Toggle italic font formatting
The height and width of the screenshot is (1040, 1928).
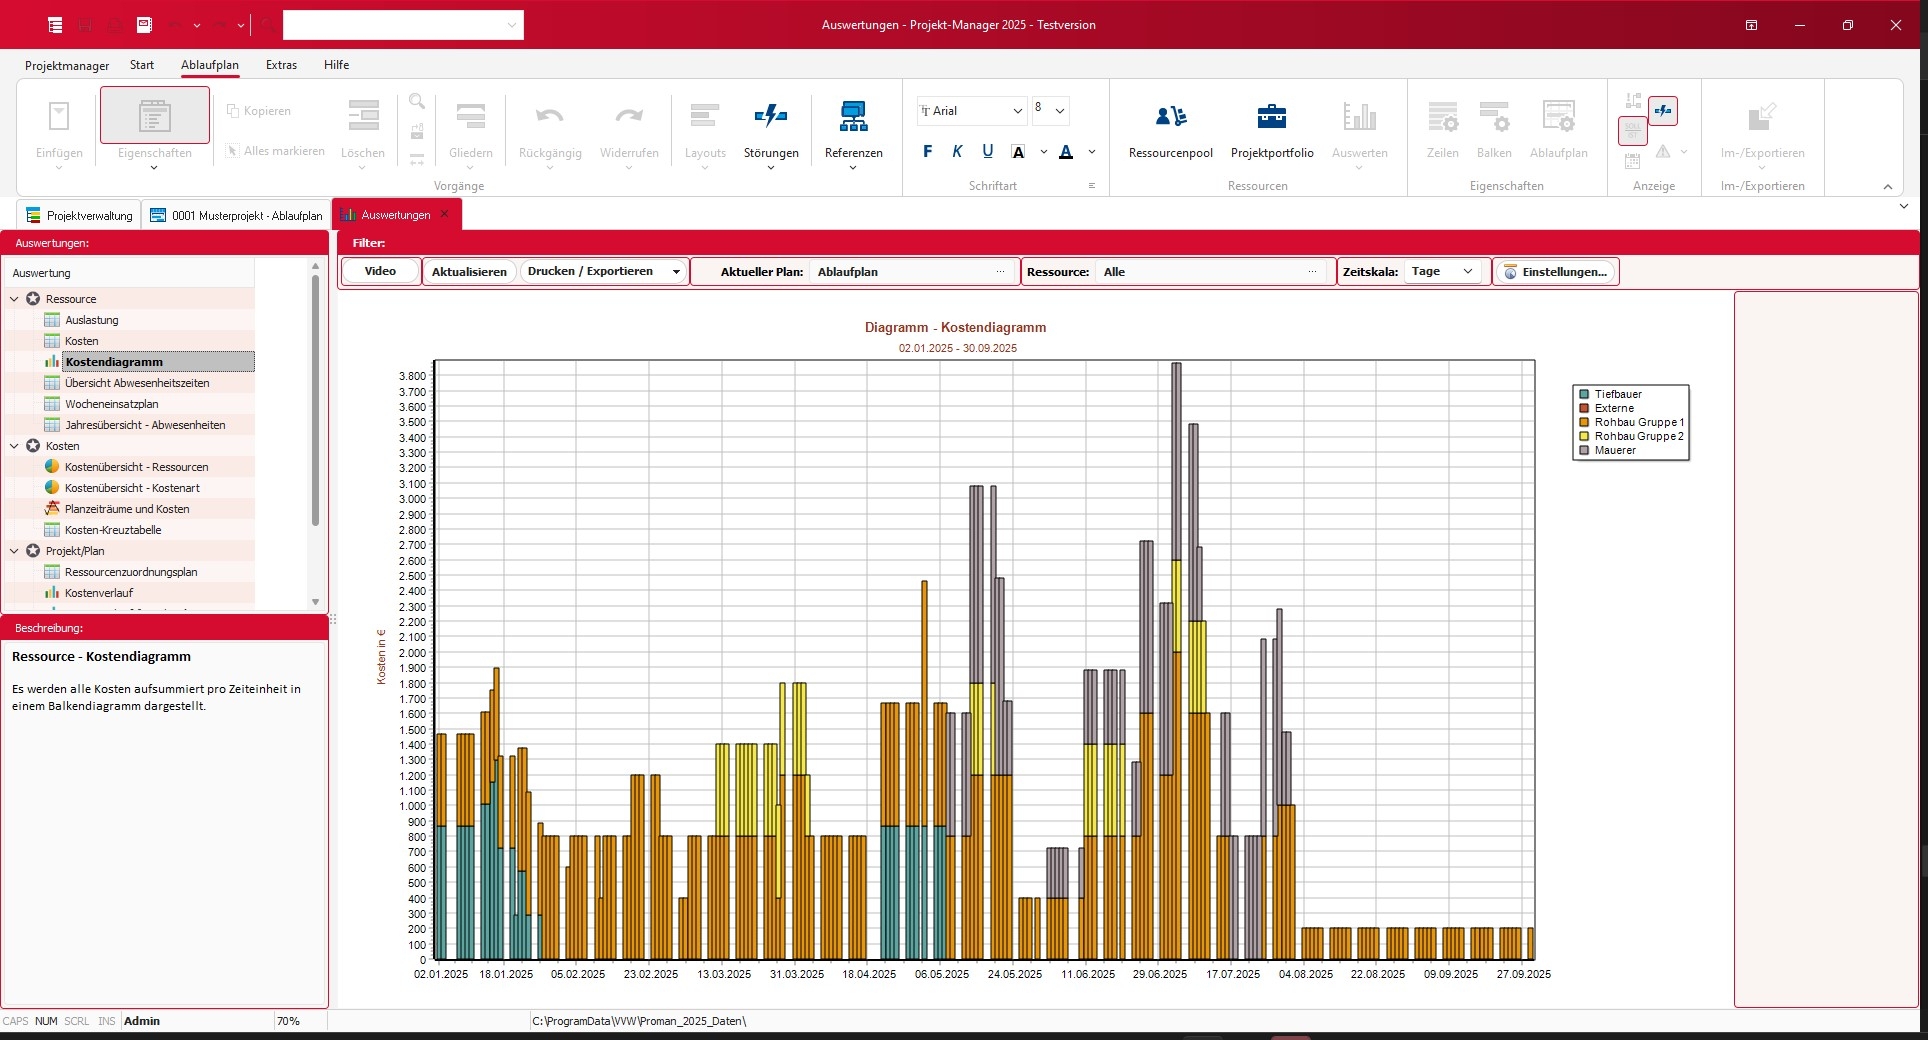click(957, 152)
